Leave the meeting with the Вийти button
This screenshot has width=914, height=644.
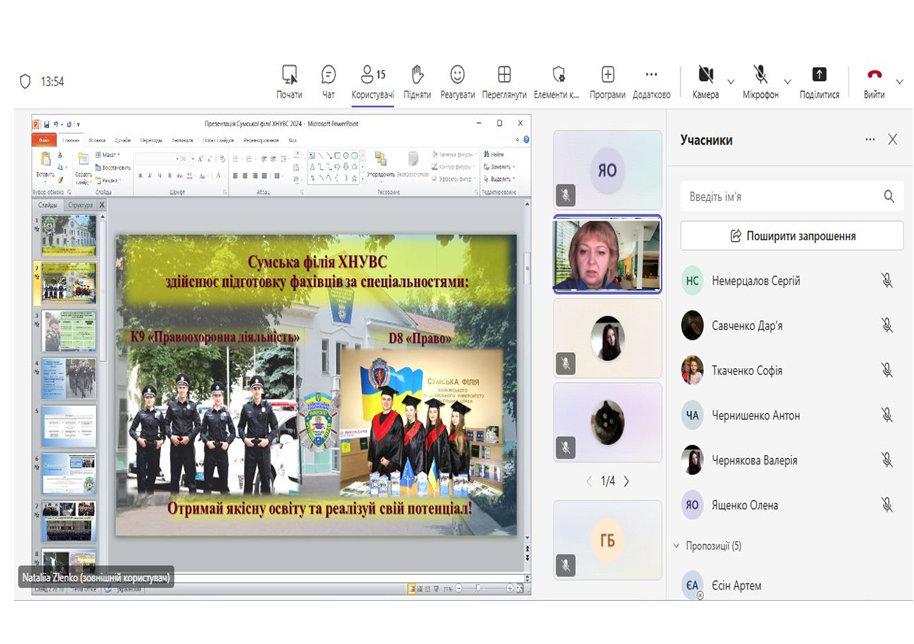(874, 78)
